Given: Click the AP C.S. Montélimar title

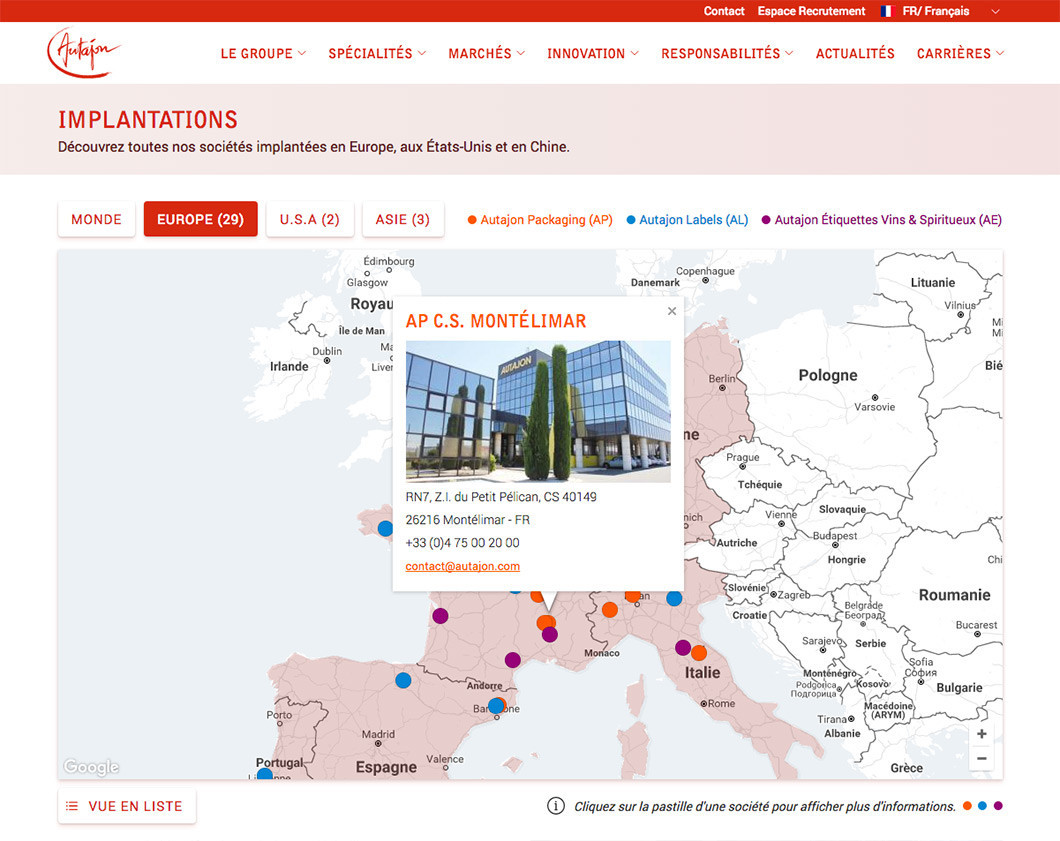Looking at the screenshot, I should tap(496, 321).
